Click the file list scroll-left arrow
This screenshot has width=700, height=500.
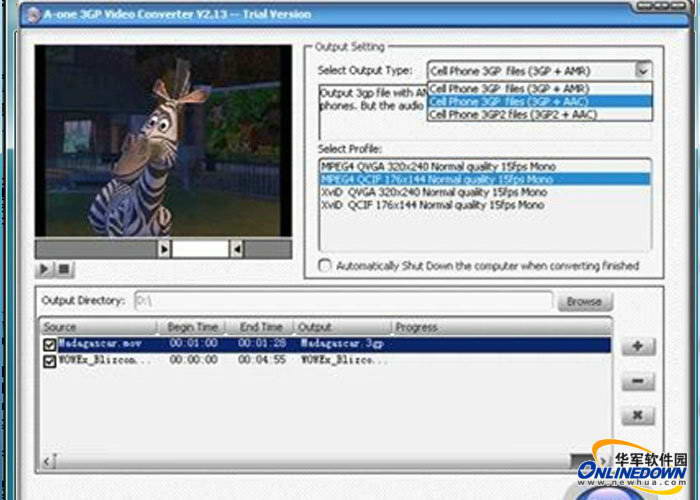point(48,461)
